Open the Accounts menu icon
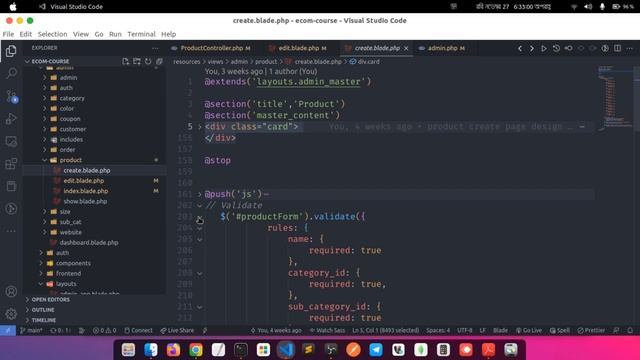640x360 pixels. tap(11, 291)
